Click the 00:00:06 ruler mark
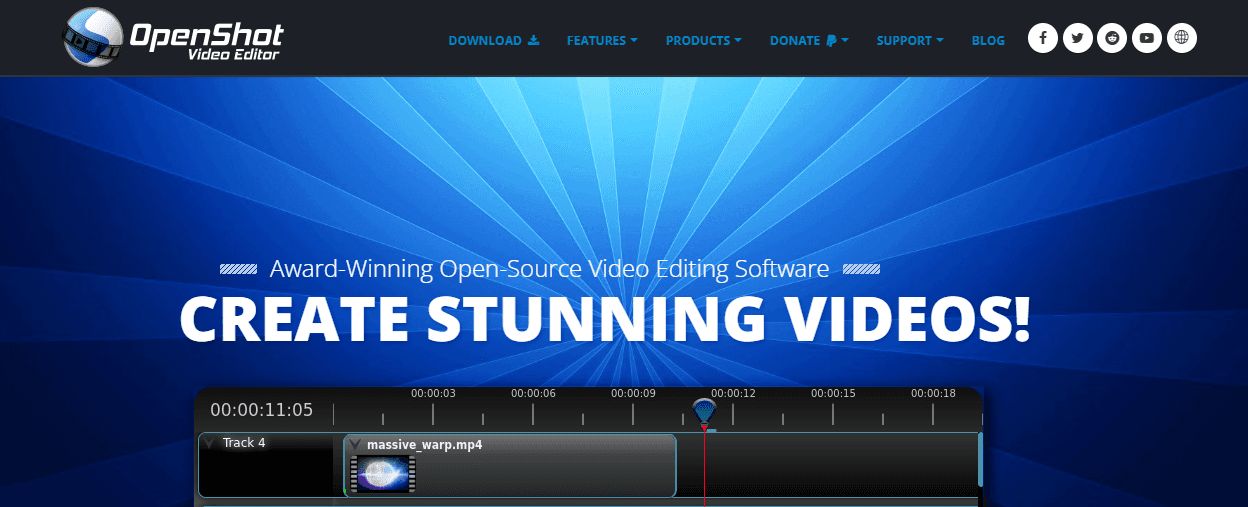 pos(533,393)
